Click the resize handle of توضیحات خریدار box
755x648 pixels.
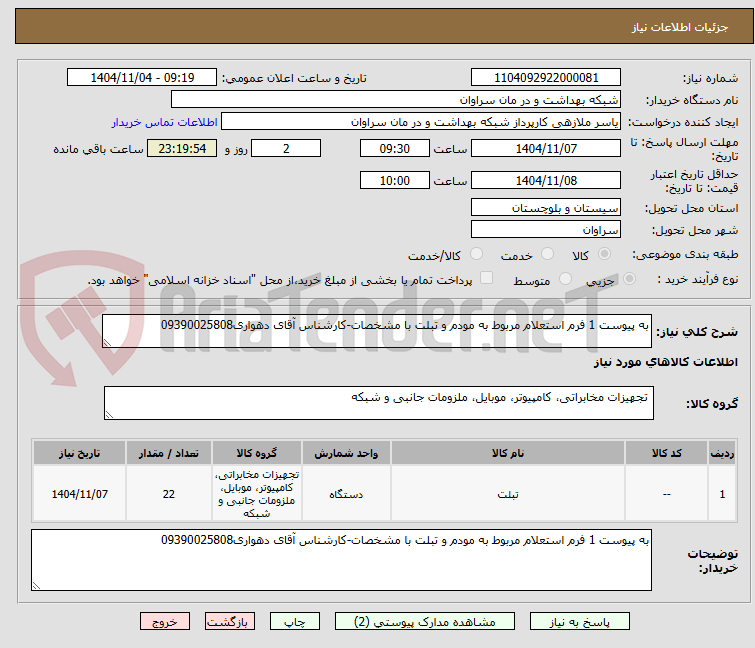(x=36, y=586)
